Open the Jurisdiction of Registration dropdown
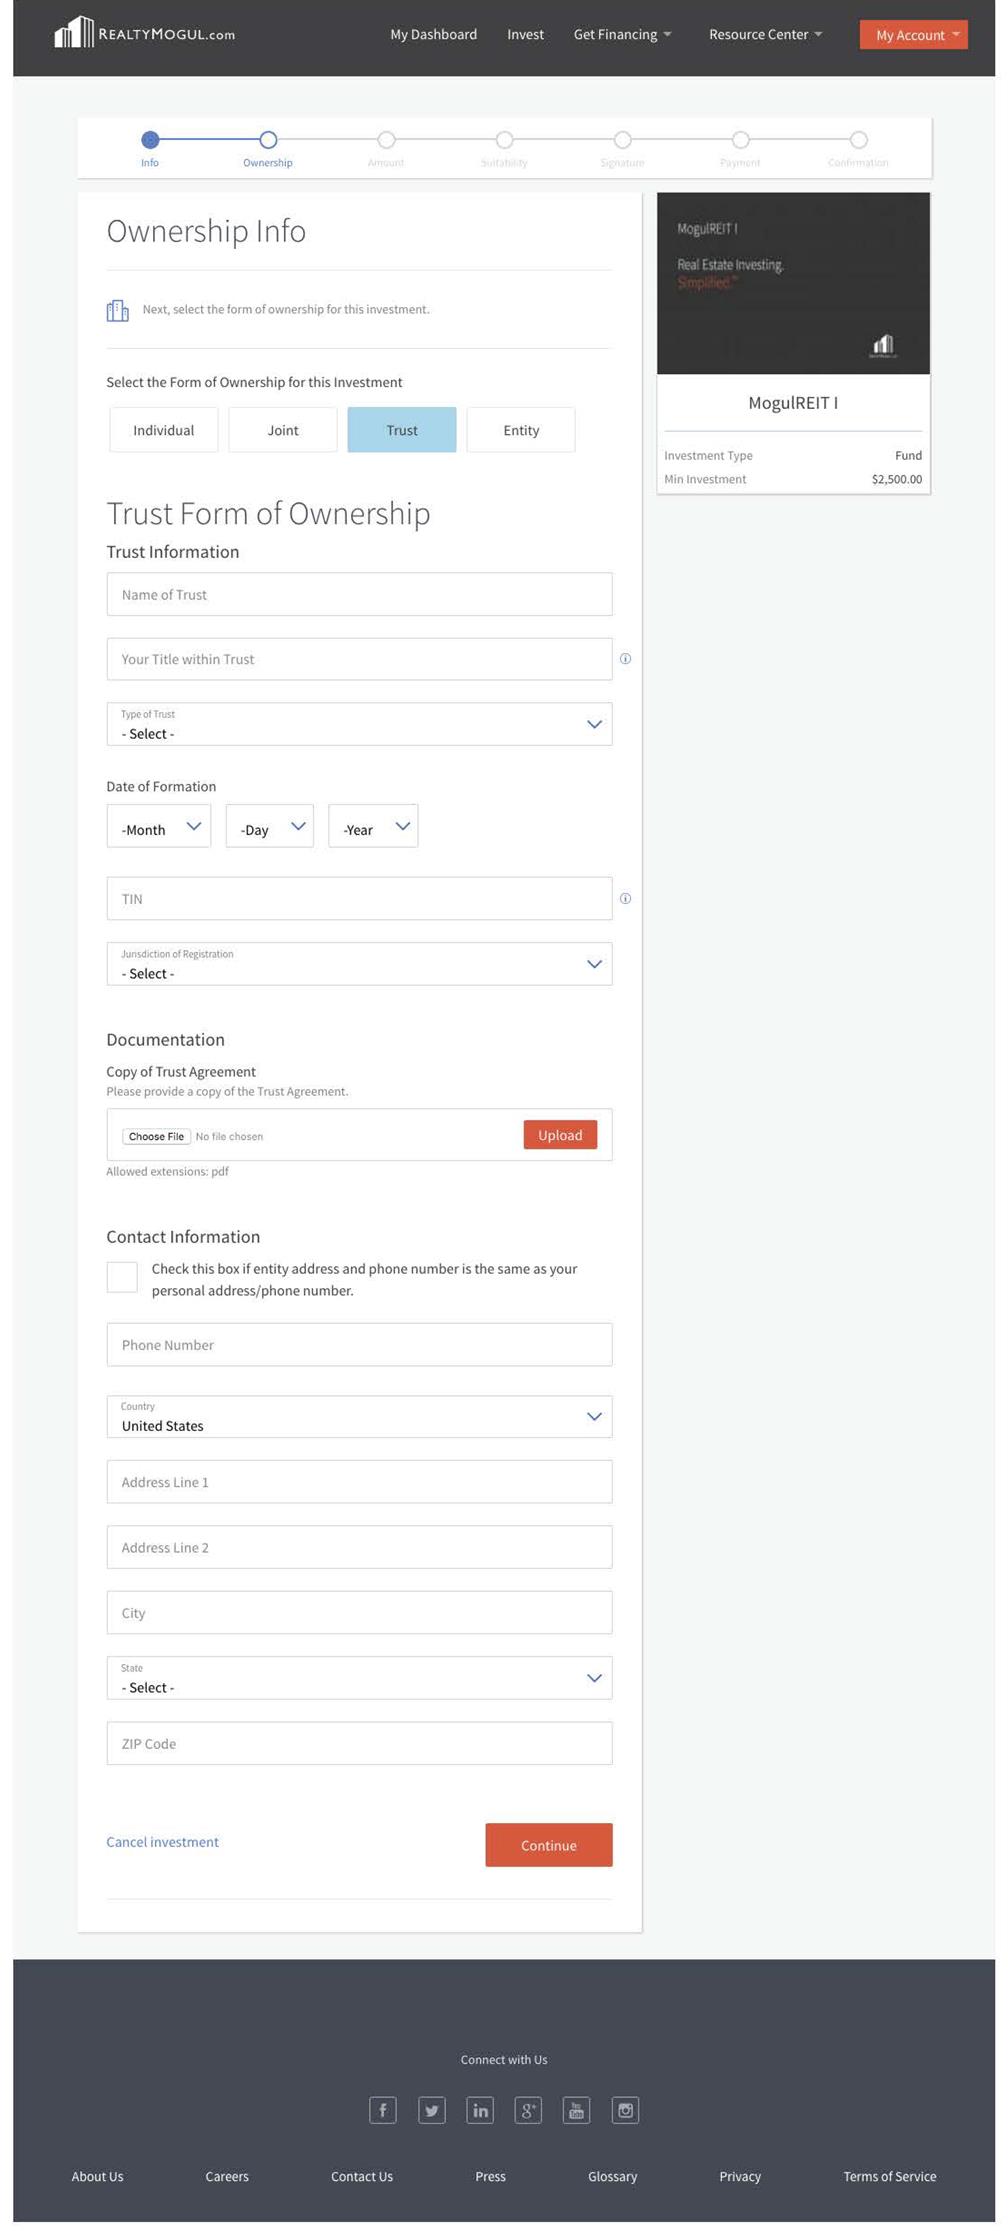This screenshot has width=1008, height=2231. point(359,964)
